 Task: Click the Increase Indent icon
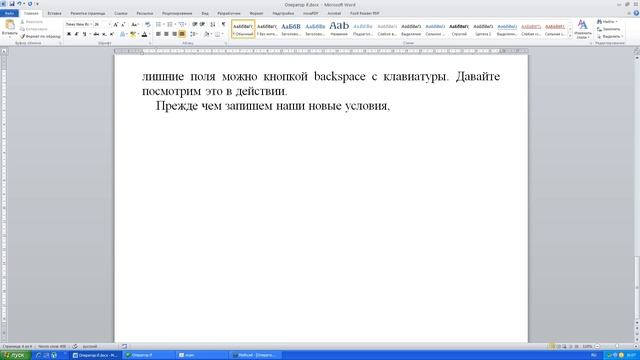coord(202,24)
